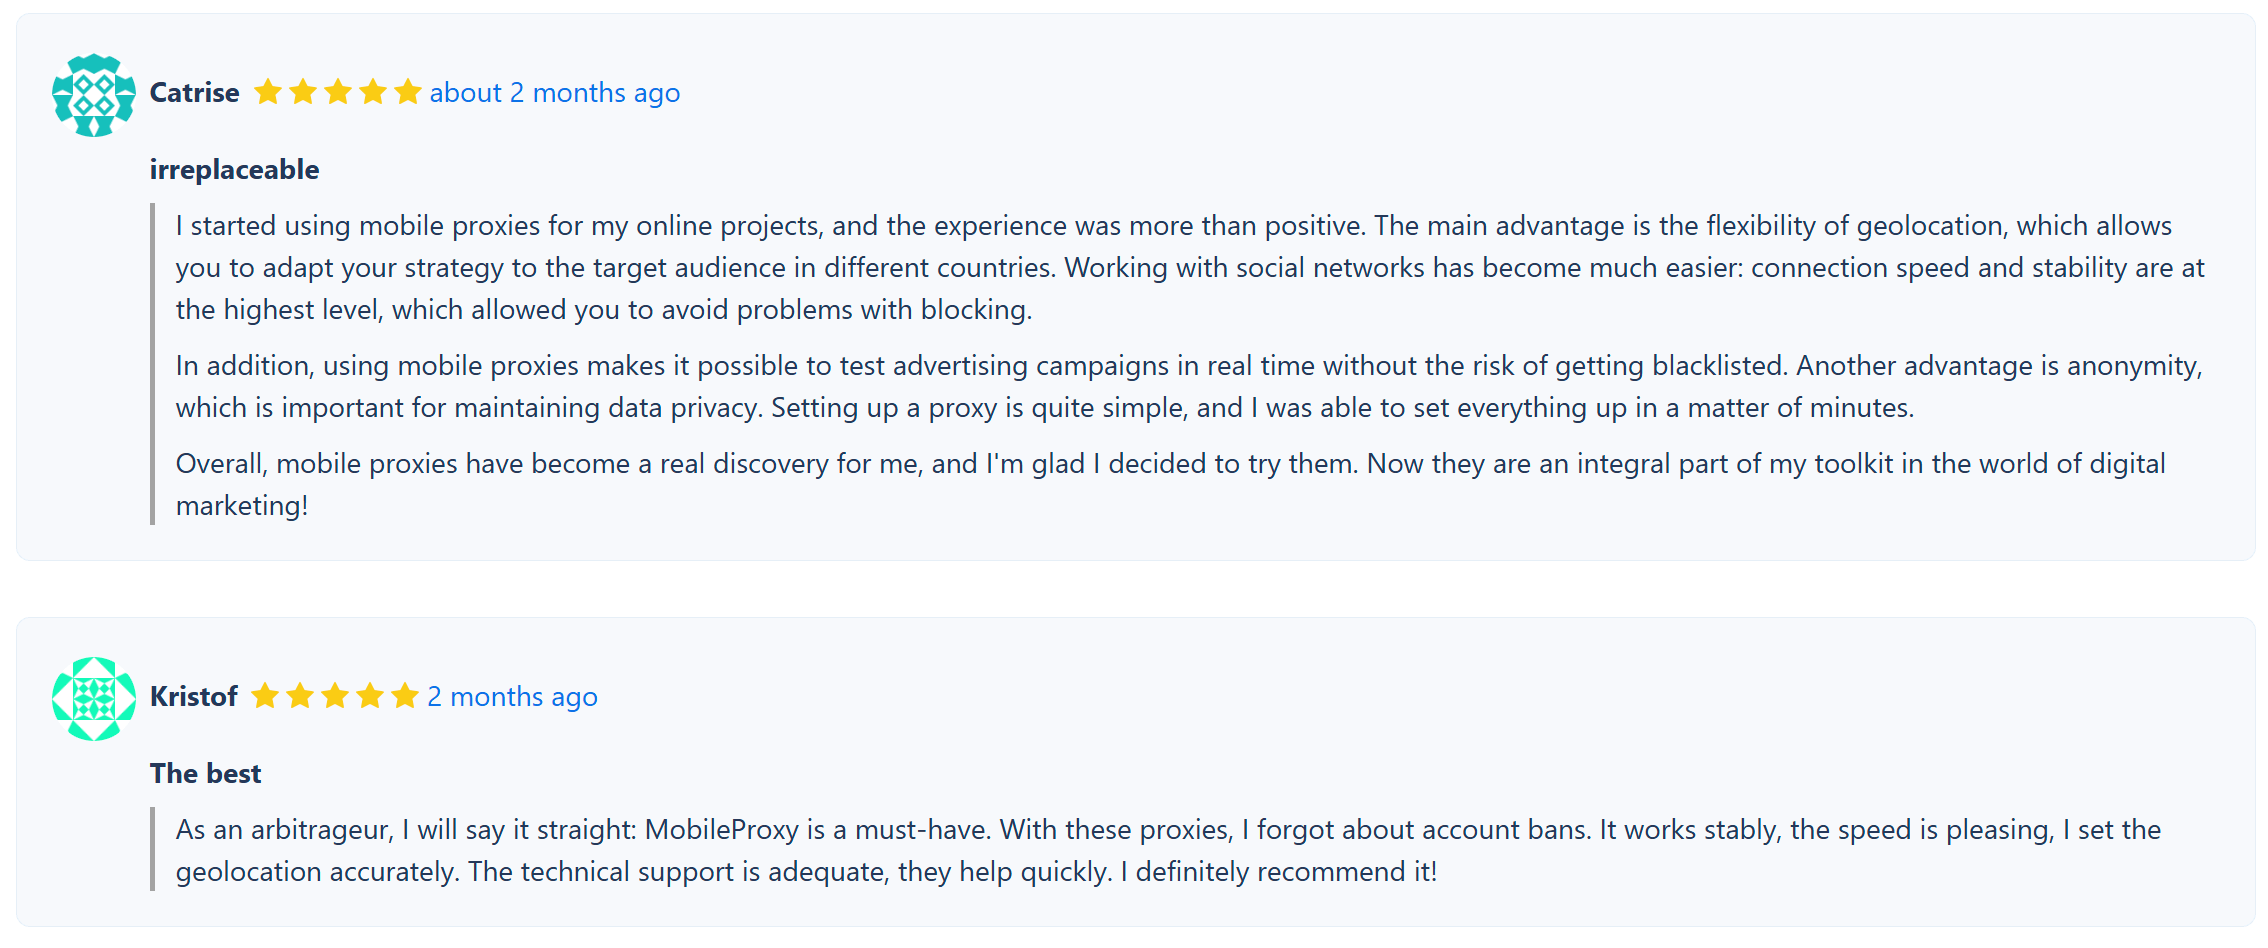
Task: Click Kristof's review text about MobileProxy
Action: pyautogui.click(x=1168, y=851)
